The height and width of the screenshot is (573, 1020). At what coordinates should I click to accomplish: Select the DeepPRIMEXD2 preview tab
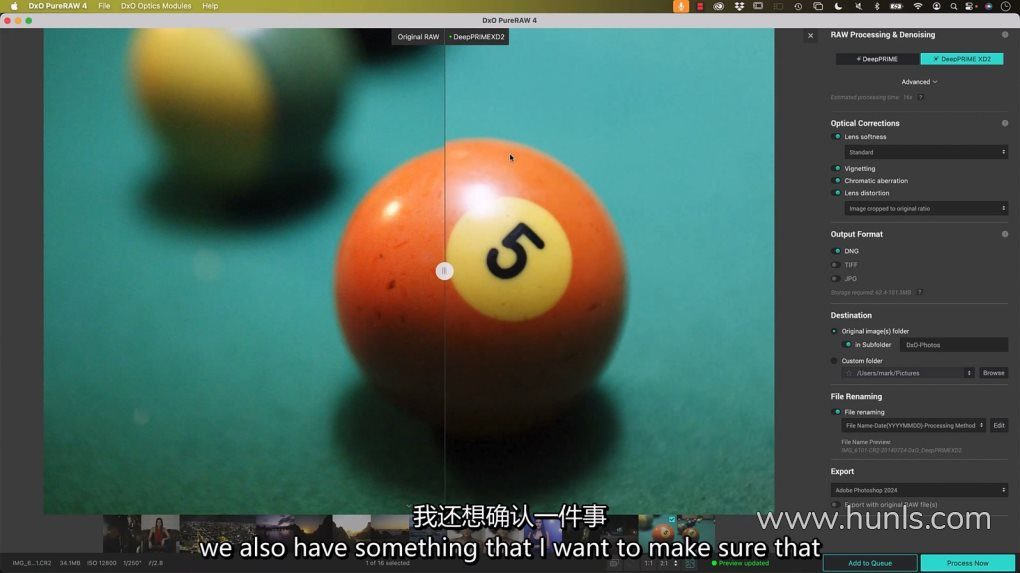[x=477, y=37]
